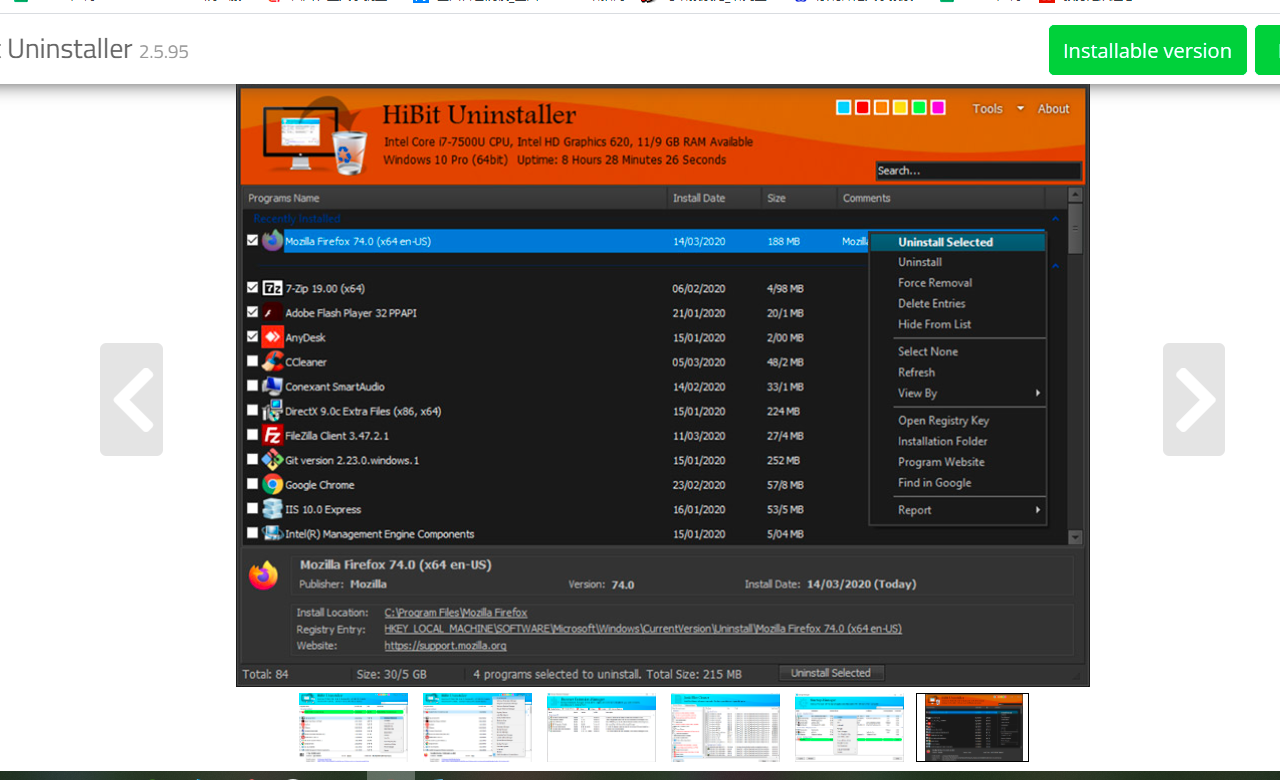Click the Google Chrome icon
Image resolution: width=1280 pixels, height=780 pixels.
(271, 484)
